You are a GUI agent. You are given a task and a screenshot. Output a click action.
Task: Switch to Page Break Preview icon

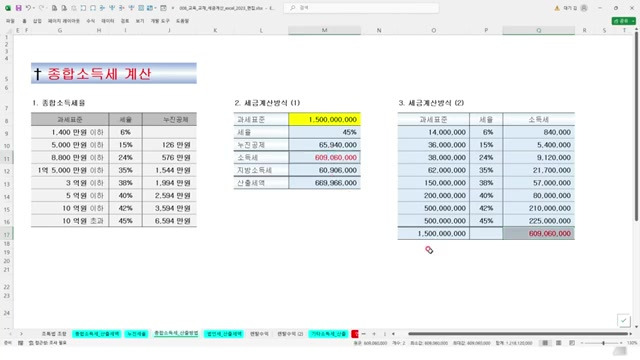click(x=572, y=343)
